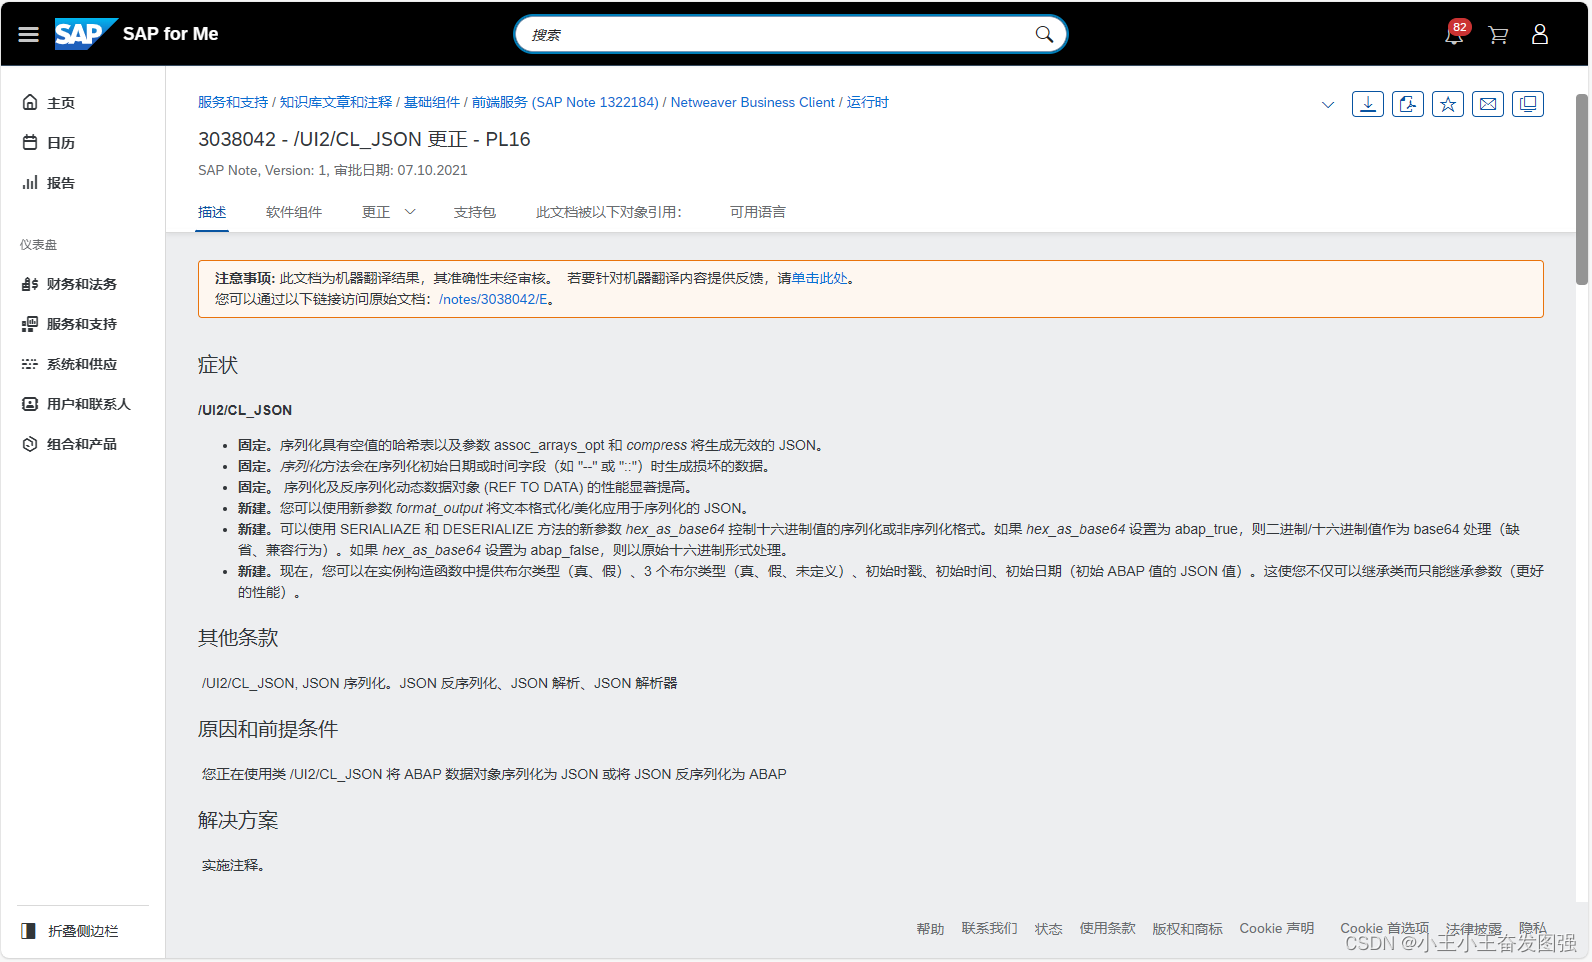
Task: Click the icon beside 组合和产品
Action: click(x=30, y=444)
